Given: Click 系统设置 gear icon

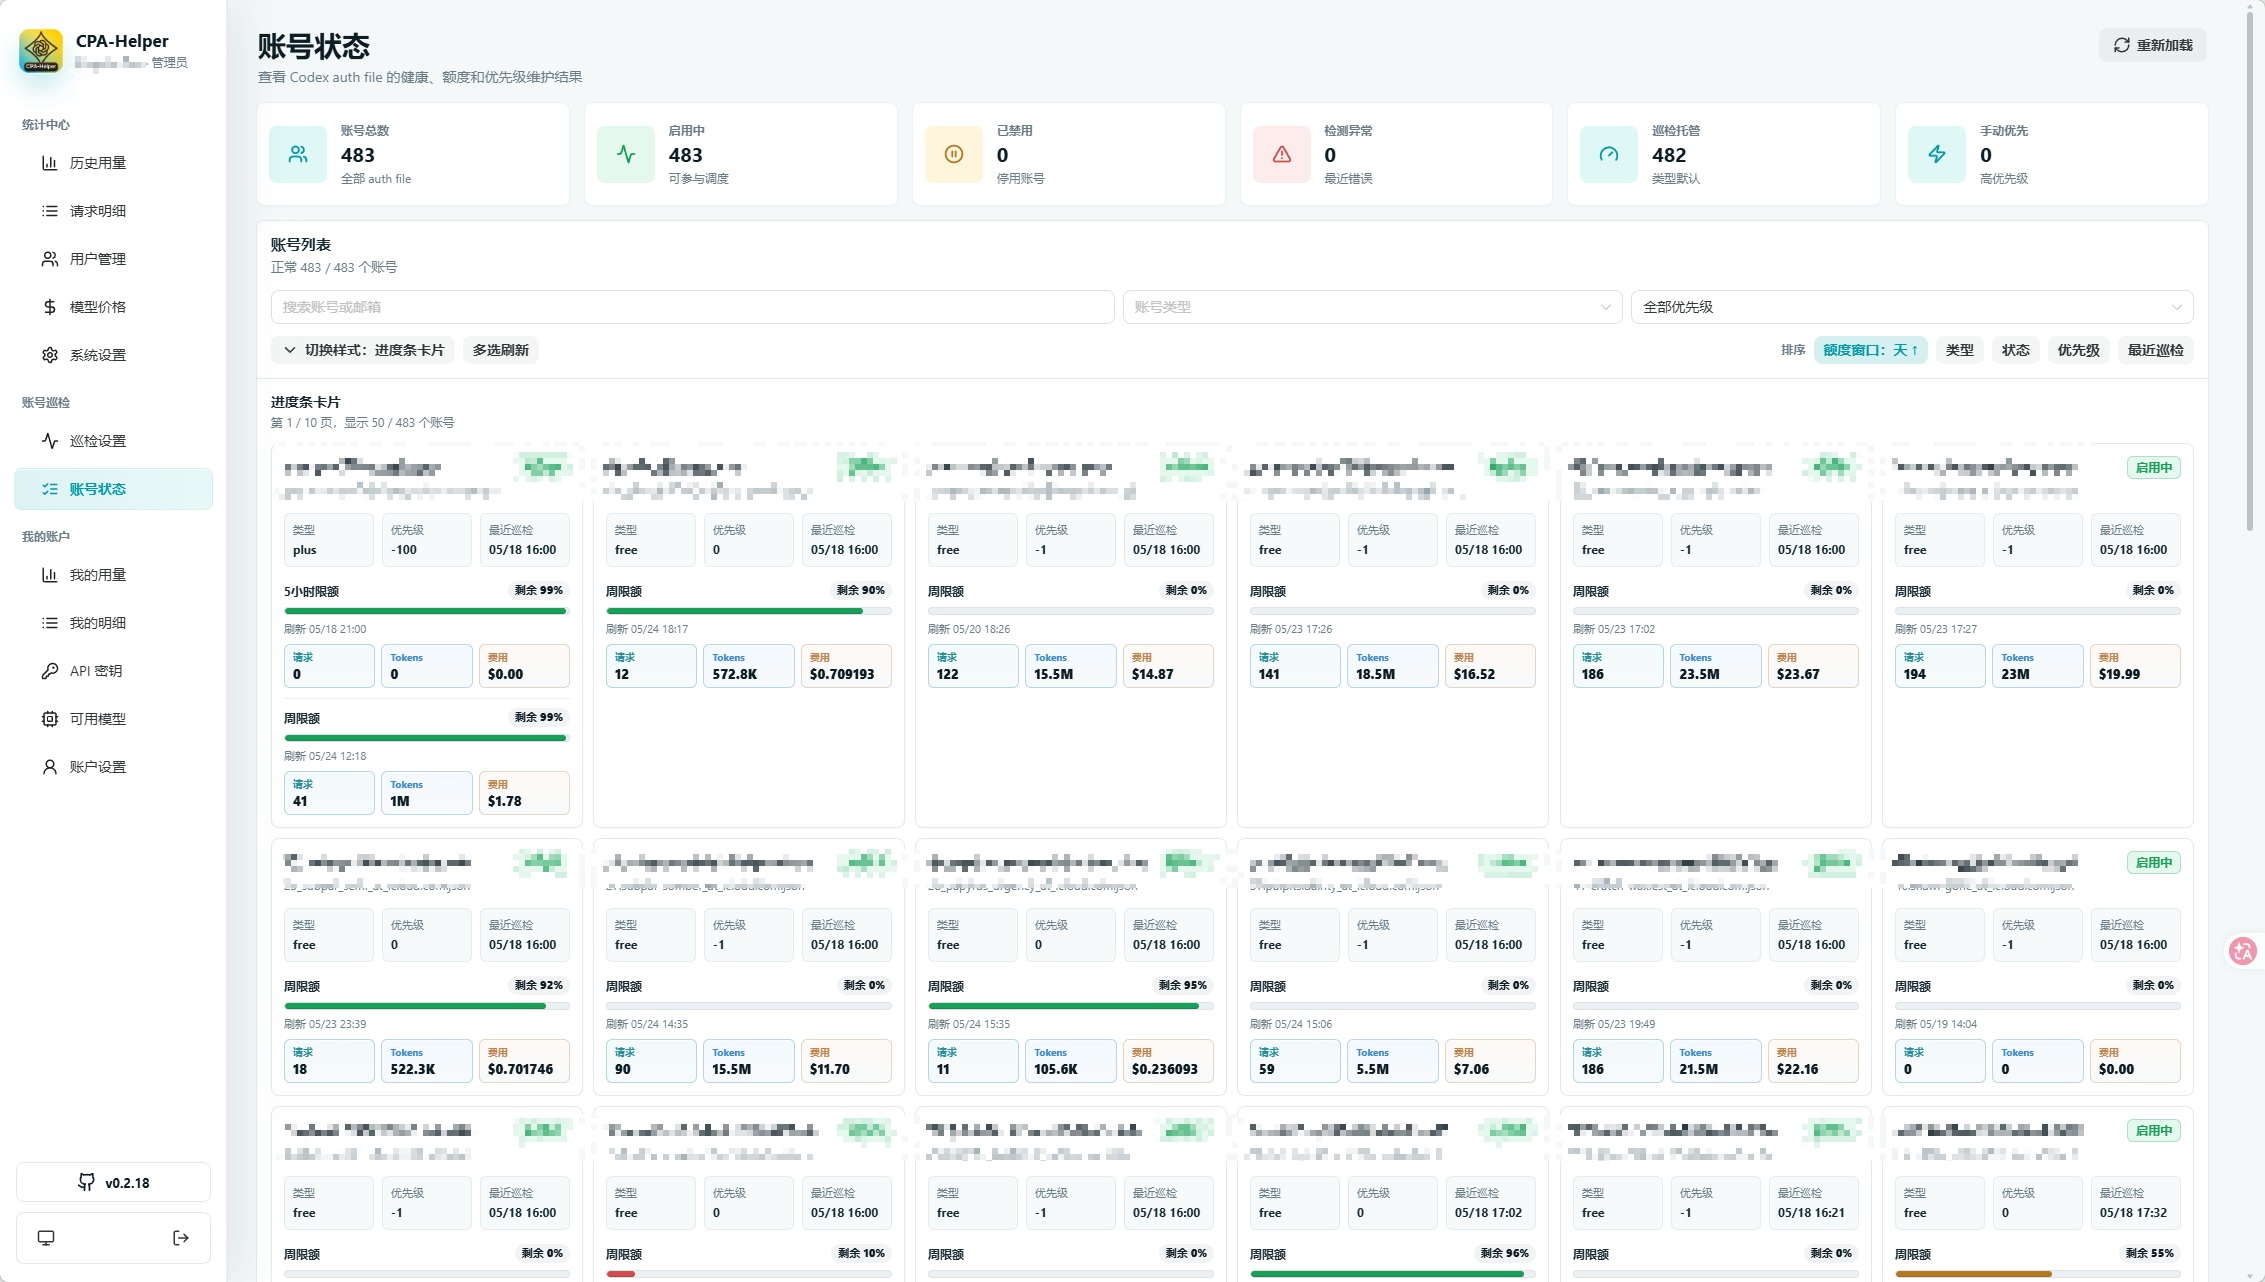Looking at the screenshot, I should (49, 355).
